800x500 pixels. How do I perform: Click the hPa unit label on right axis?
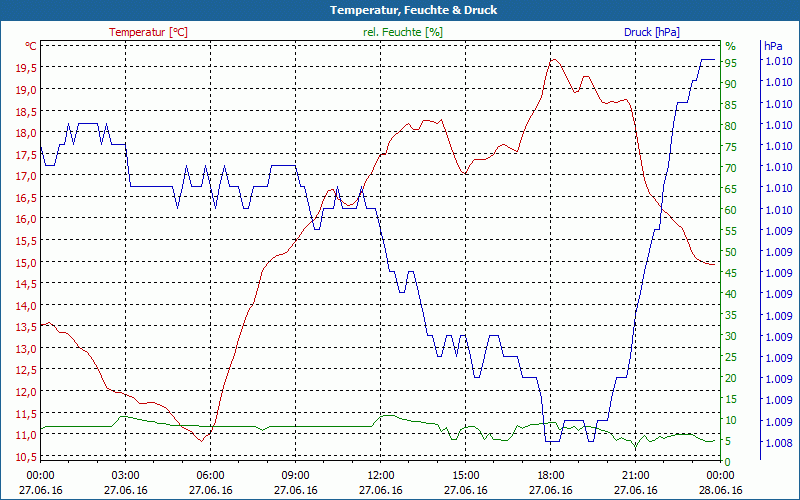click(773, 46)
